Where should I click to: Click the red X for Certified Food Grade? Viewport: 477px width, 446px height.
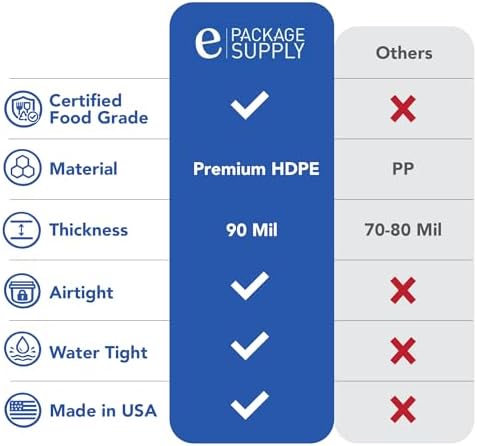[x=403, y=109]
